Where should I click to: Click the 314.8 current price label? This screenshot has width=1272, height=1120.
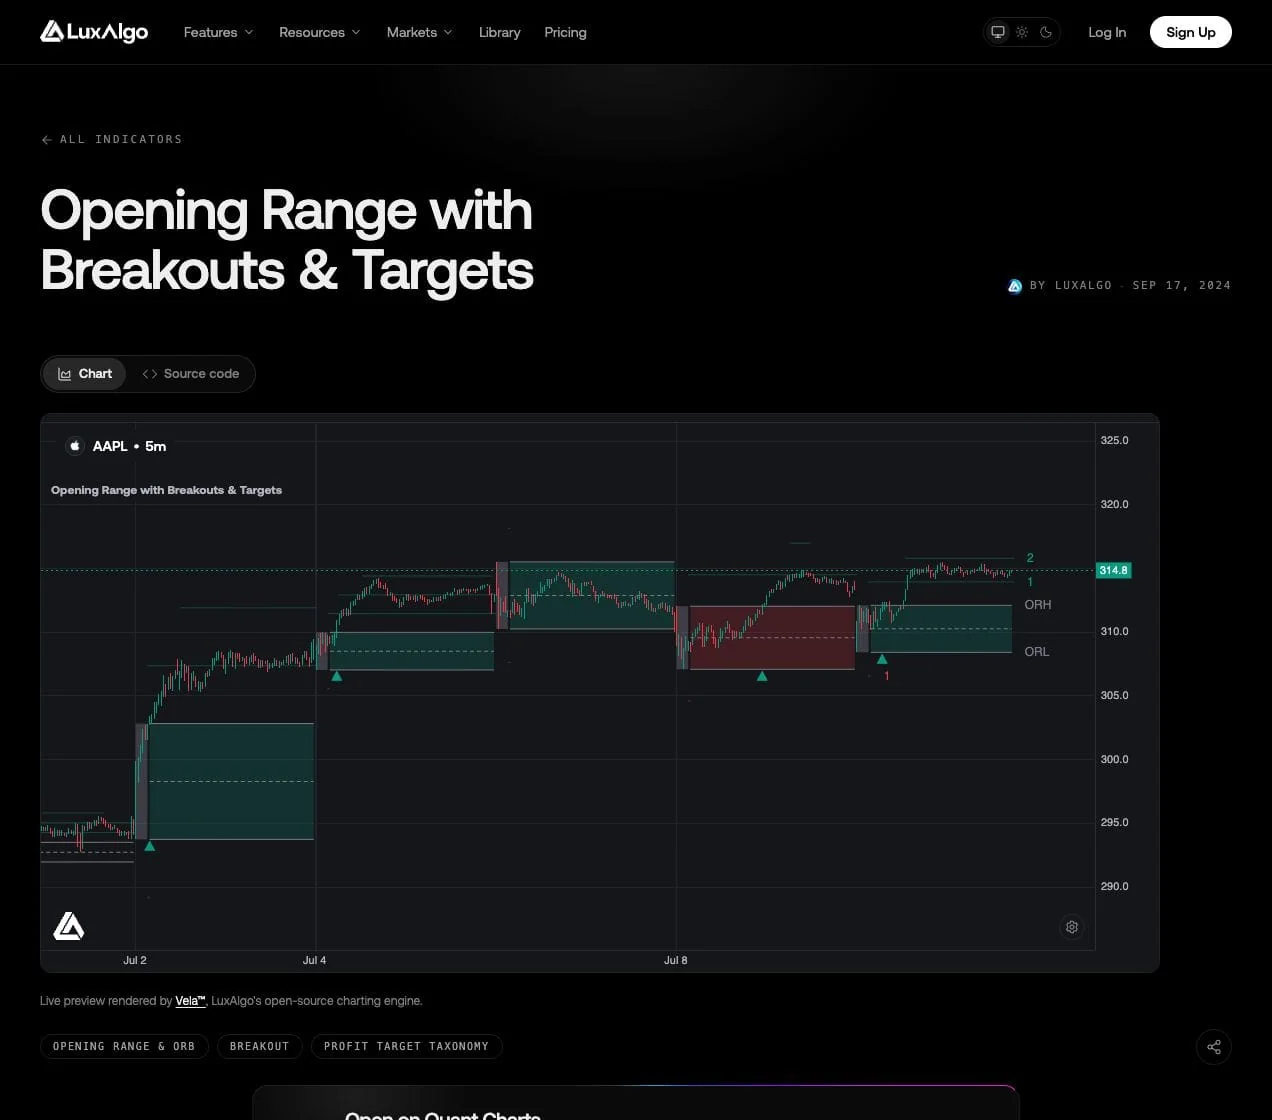(x=1114, y=570)
